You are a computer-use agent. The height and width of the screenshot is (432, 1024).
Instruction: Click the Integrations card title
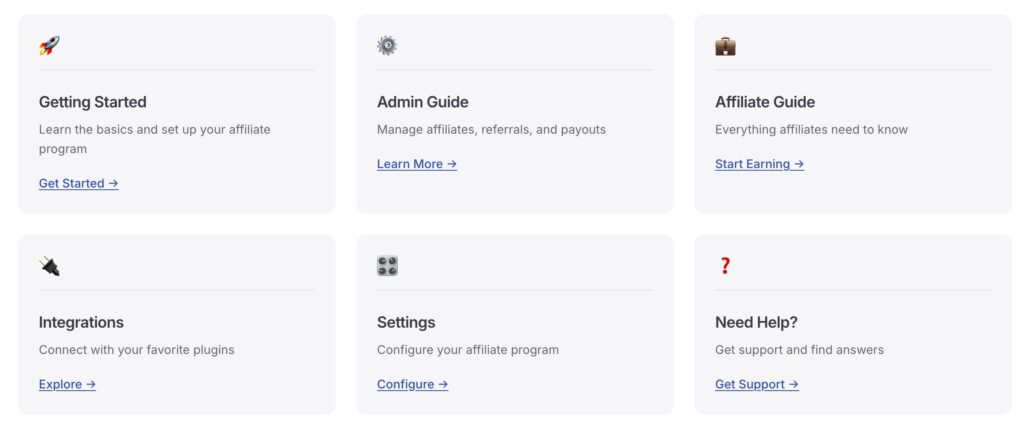tap(81, 323)
